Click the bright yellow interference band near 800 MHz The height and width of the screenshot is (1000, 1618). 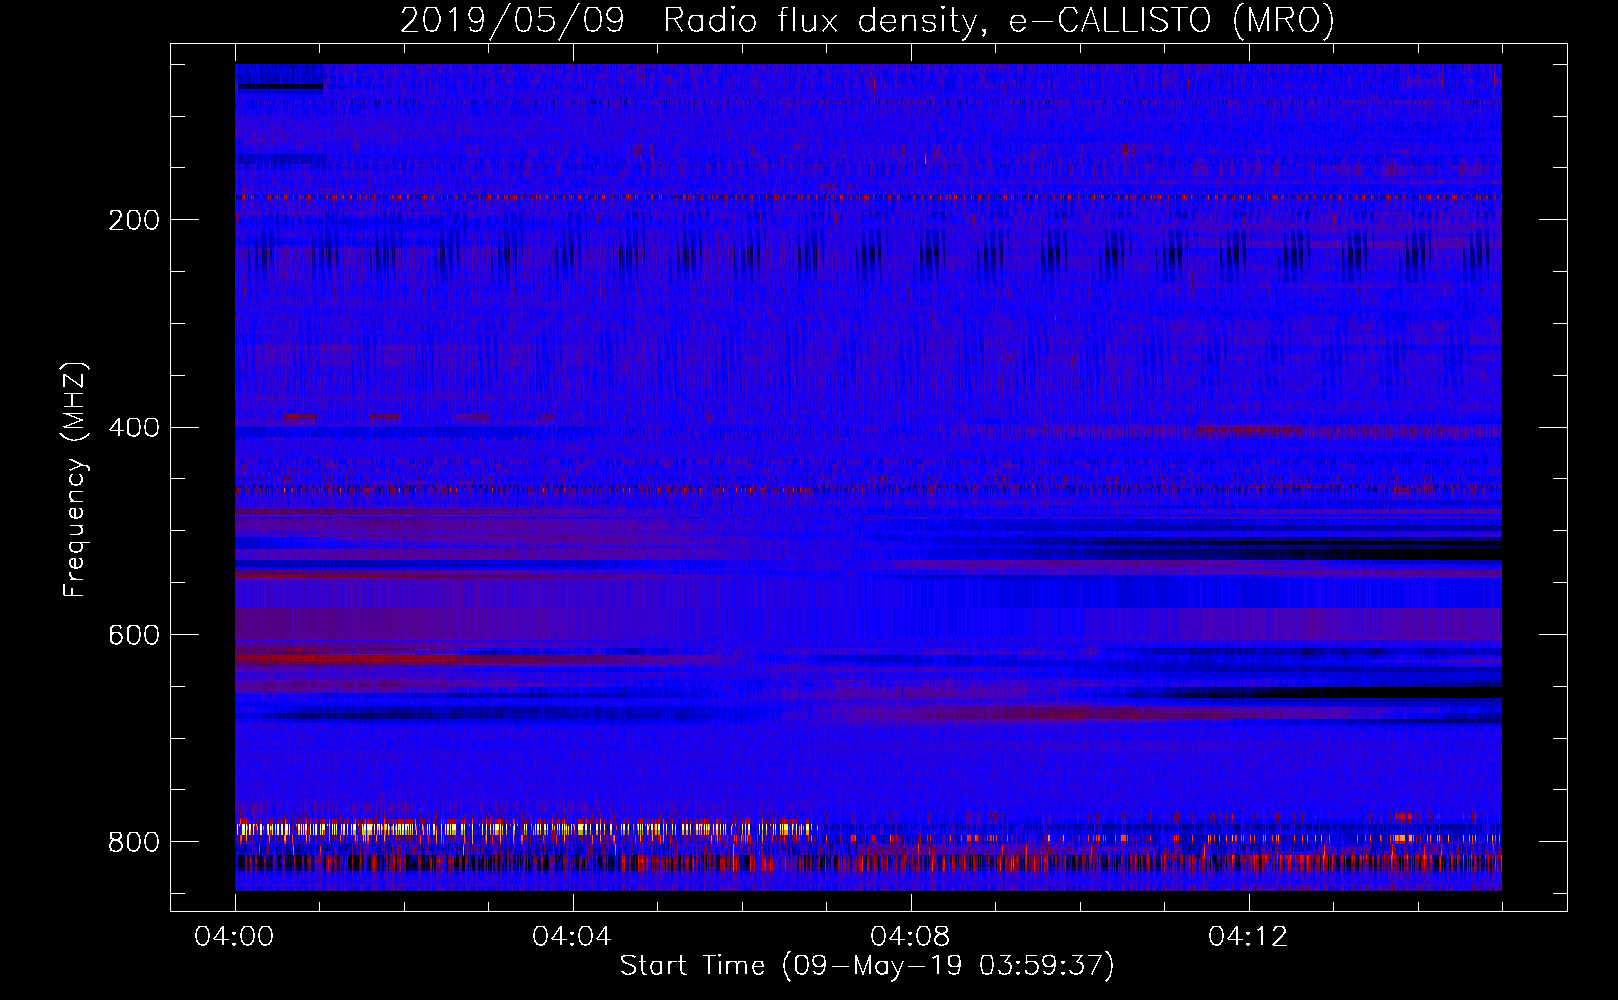525,828
